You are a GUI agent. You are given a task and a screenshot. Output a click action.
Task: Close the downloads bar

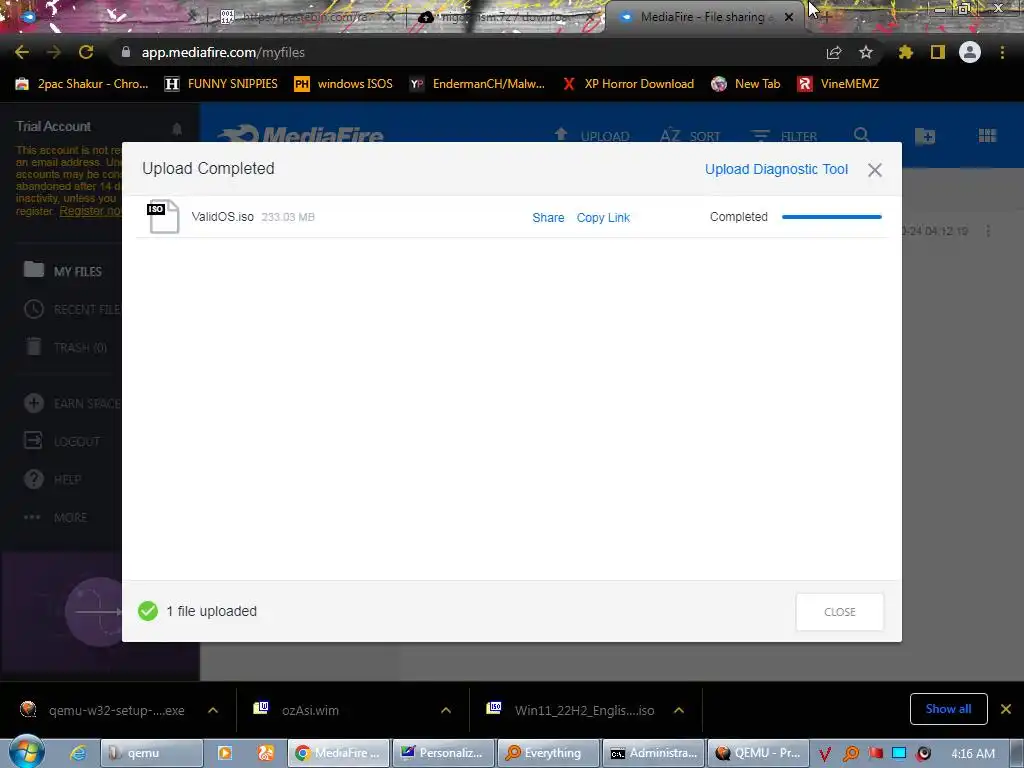pos(1006,709)
